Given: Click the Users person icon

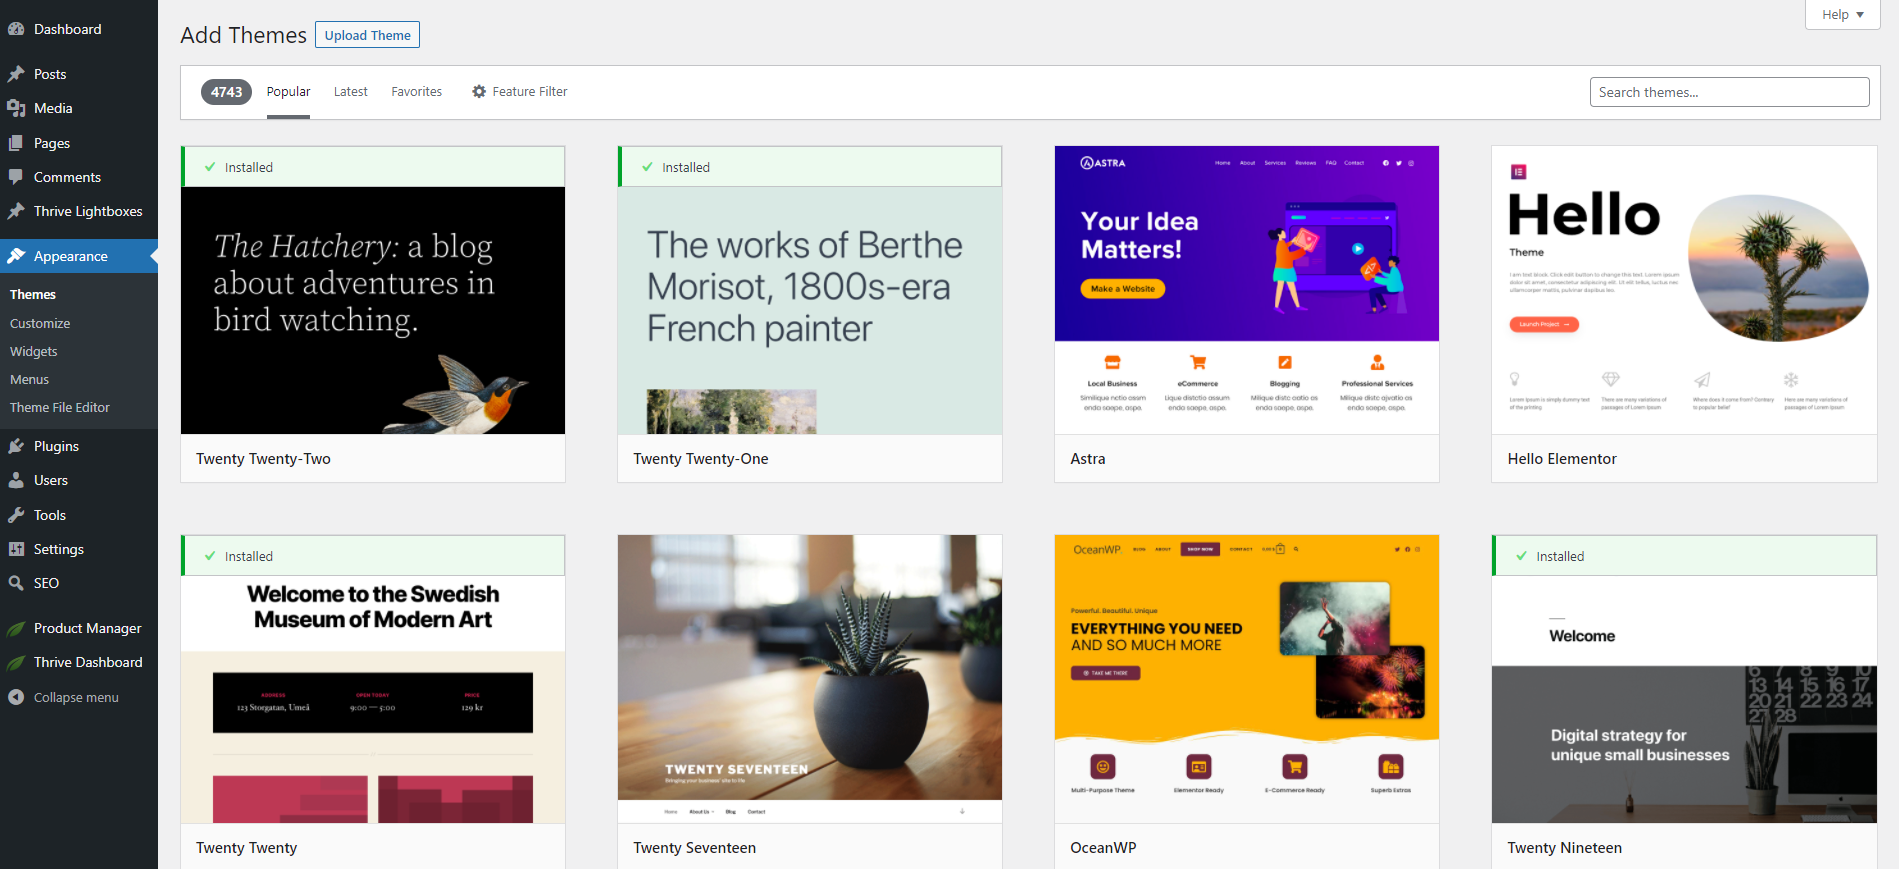Looking at the screenshot, I should [x=16, y=480].
